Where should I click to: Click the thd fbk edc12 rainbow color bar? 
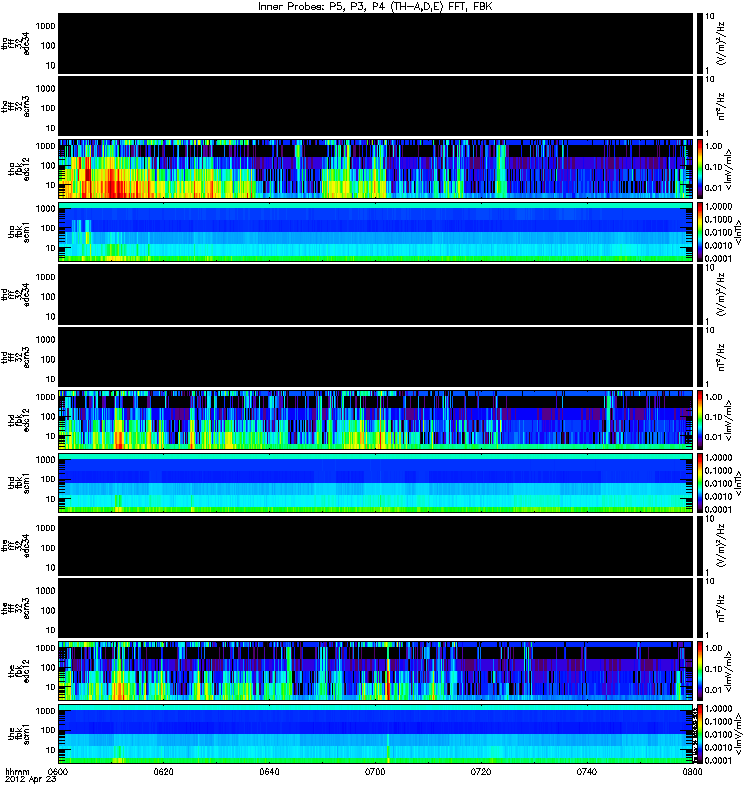tap(700, 420)
